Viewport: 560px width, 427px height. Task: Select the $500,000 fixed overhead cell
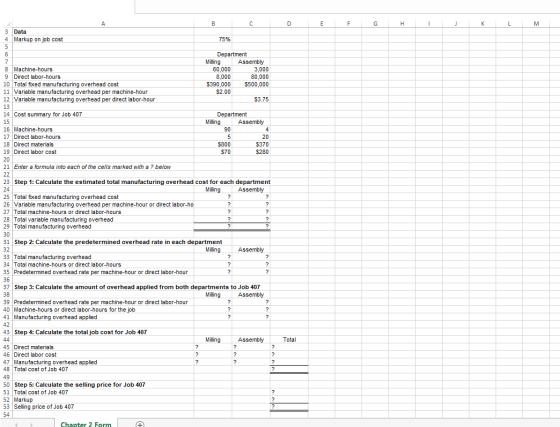251,84
